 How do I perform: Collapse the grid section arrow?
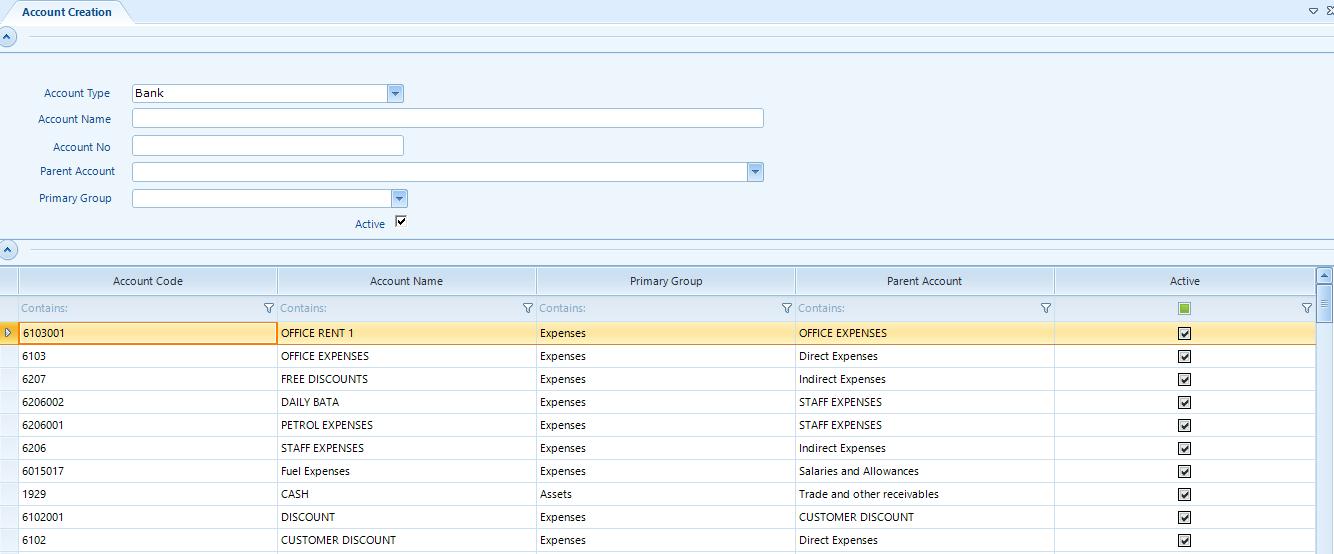click(8, 249)
